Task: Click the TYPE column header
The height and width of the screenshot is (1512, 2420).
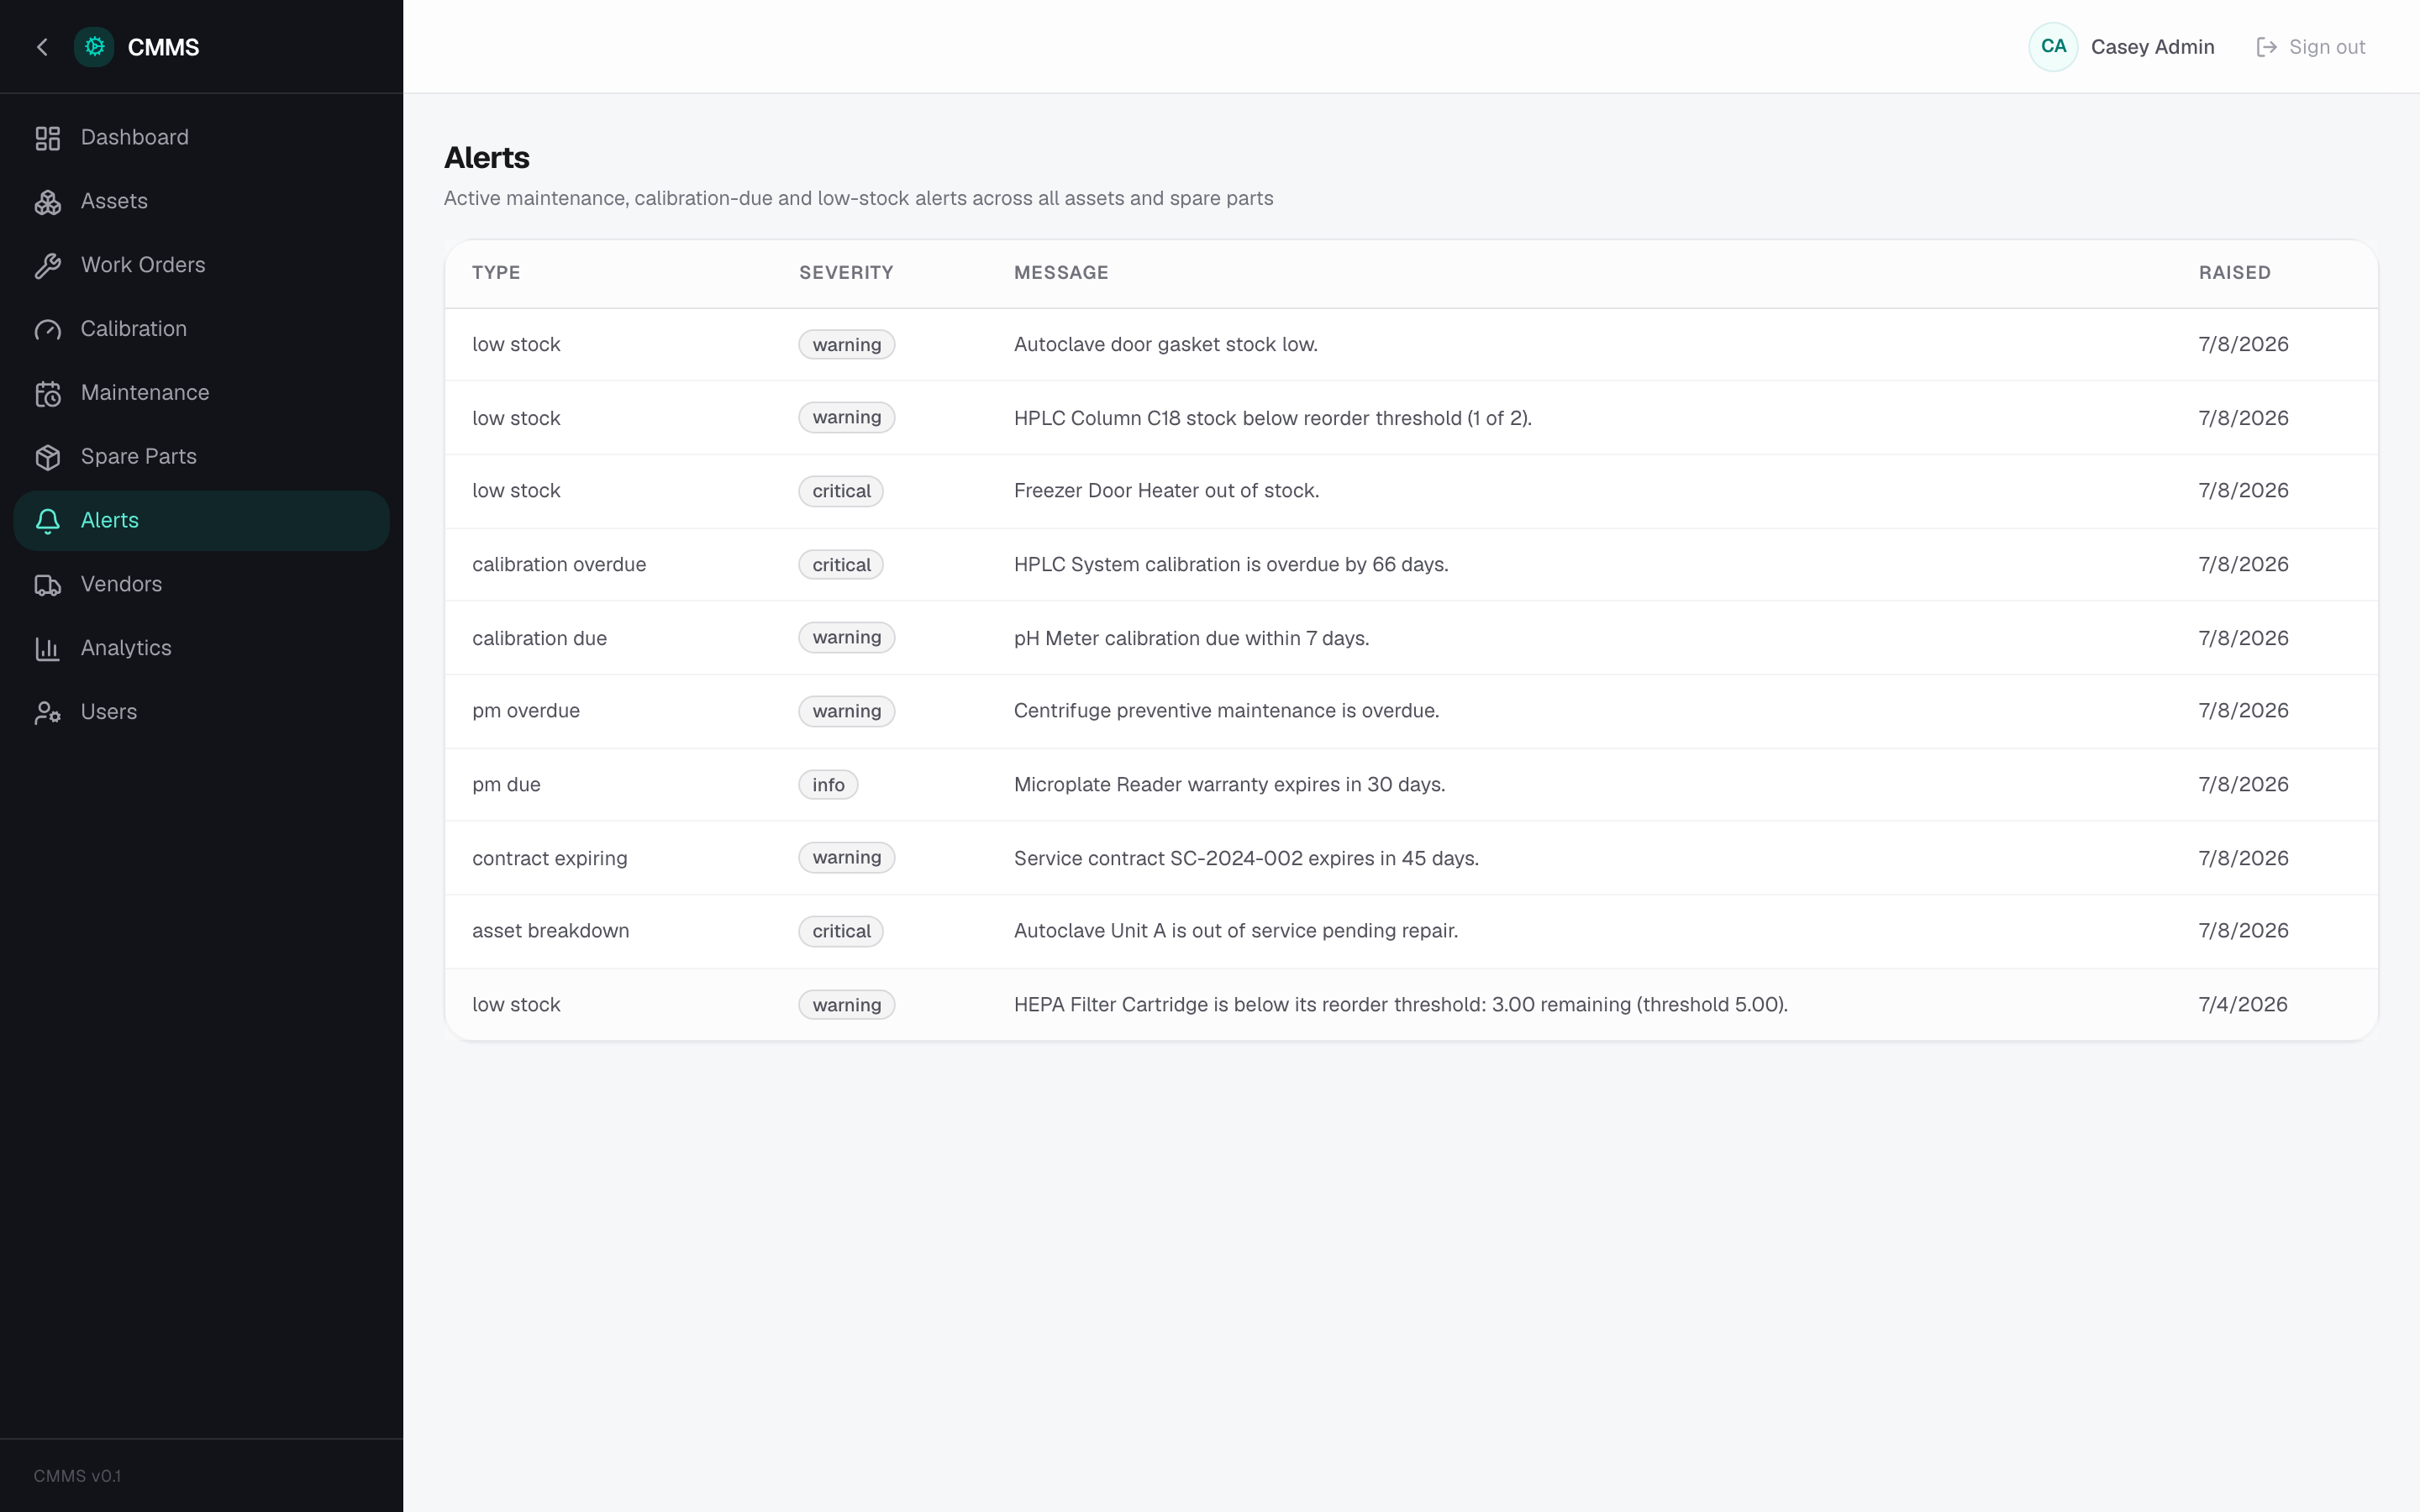Action: coord(496,273)
